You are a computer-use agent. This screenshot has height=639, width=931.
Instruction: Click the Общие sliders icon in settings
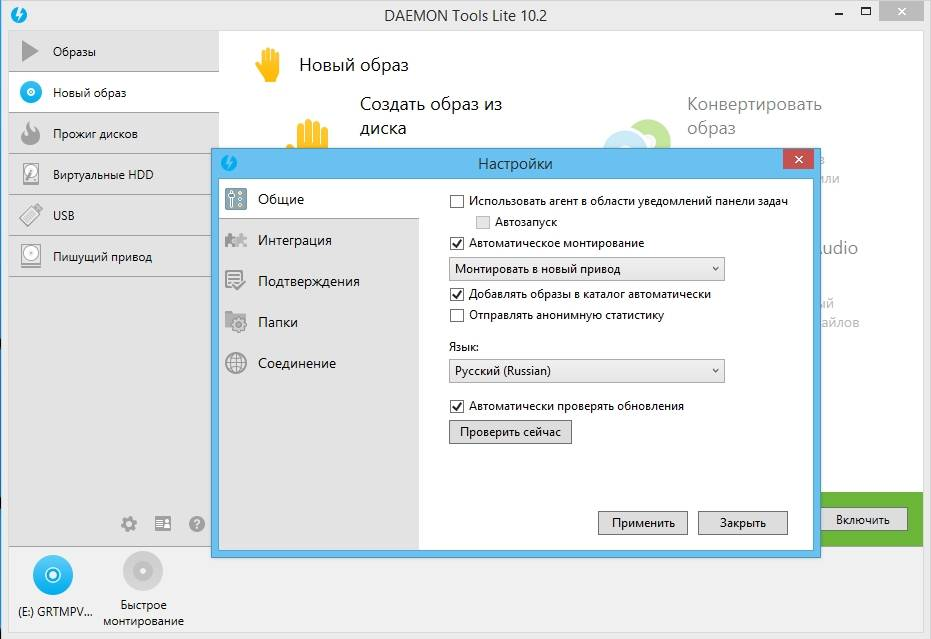[x=236, y=199]
